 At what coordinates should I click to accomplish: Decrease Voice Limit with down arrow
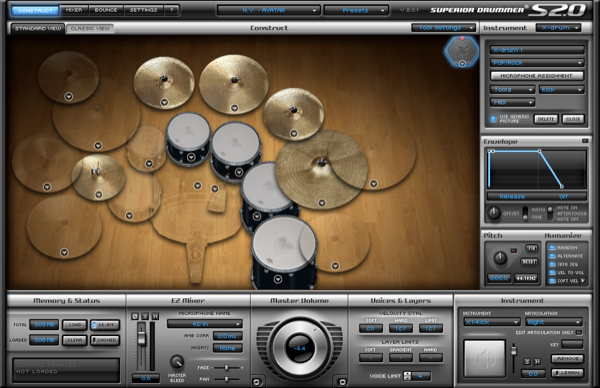408,378
